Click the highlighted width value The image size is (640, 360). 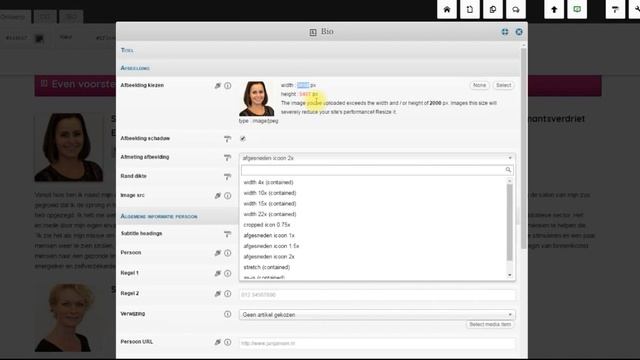(303, 85)
